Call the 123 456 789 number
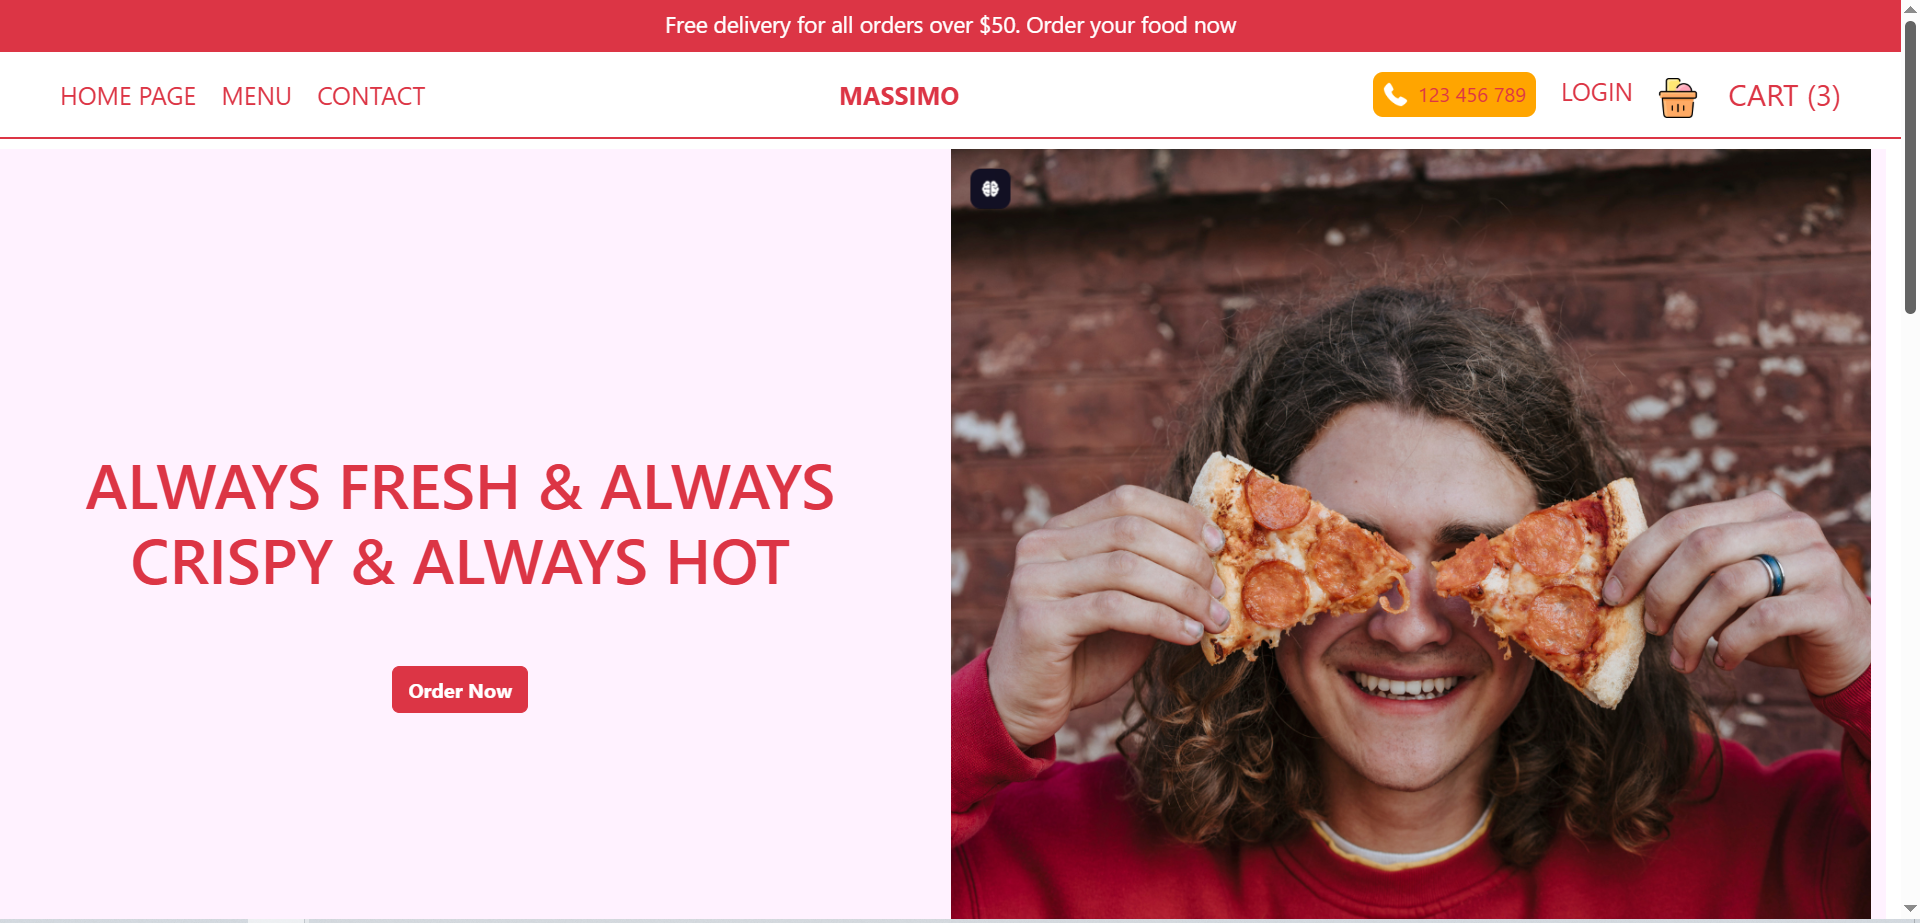Screen dimensions: 1920x923 tap(1454, 94)
